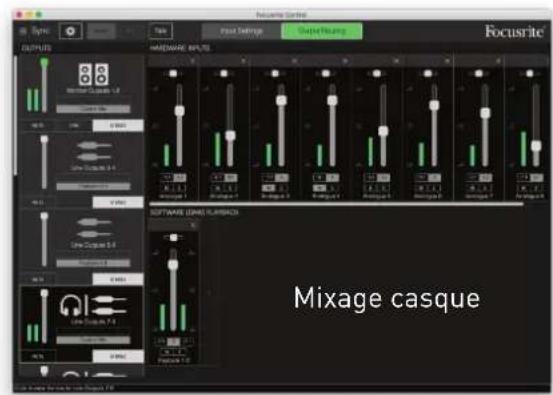Select the Line Outputs 7-8 headphone icon

(93, 305)
